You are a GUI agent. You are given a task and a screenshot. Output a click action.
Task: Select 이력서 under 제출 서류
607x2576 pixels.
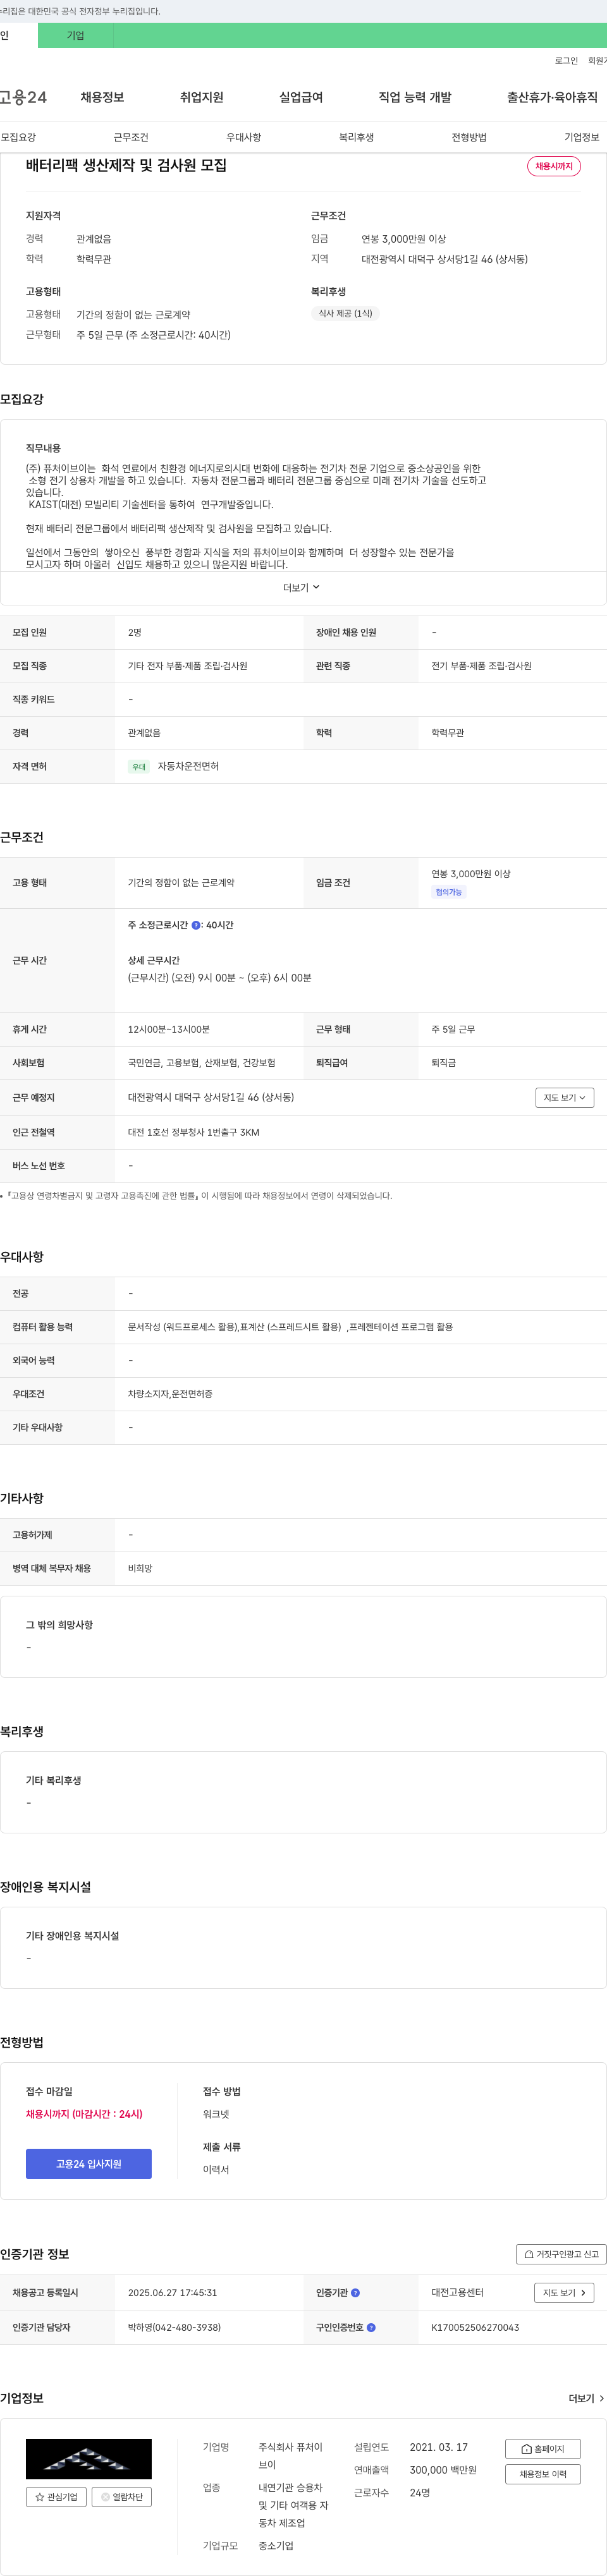[x=216, y=2169]
